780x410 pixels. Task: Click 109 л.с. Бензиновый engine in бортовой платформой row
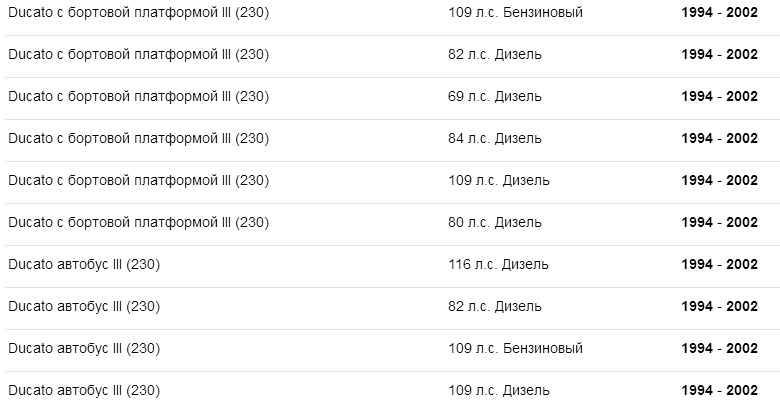pos(515,13)
